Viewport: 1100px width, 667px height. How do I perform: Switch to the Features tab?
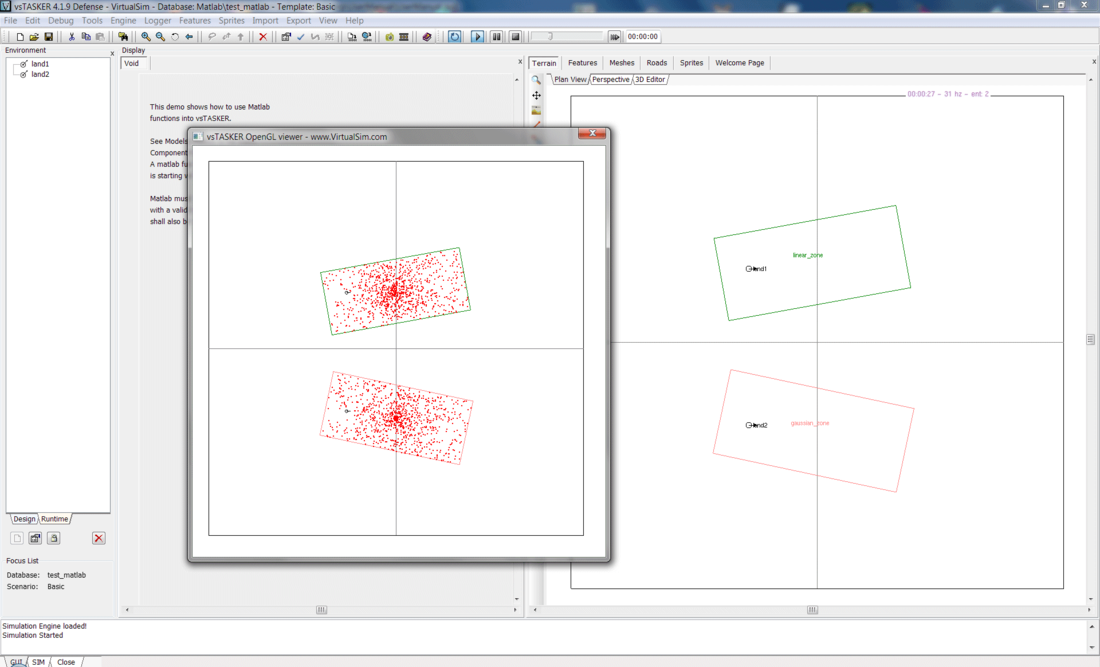[x=582, y=63]
